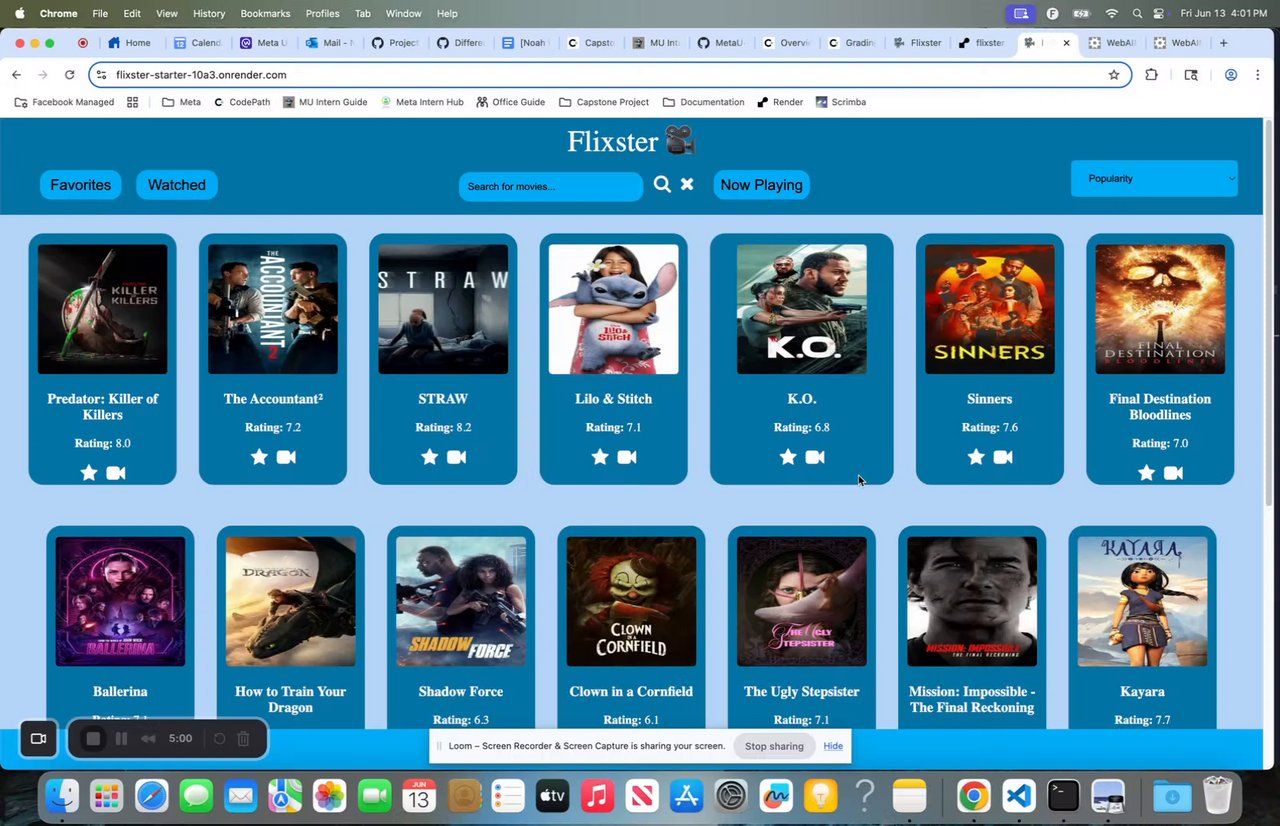Click camera icon under Final Destination Bloodlines
This screenshot has height=826, width=1280.
point(1173,473)
